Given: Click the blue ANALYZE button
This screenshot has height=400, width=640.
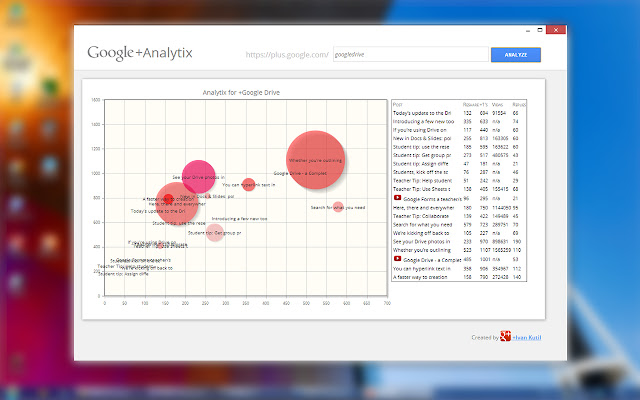Looking at the screenshot, I should [516, 55].
